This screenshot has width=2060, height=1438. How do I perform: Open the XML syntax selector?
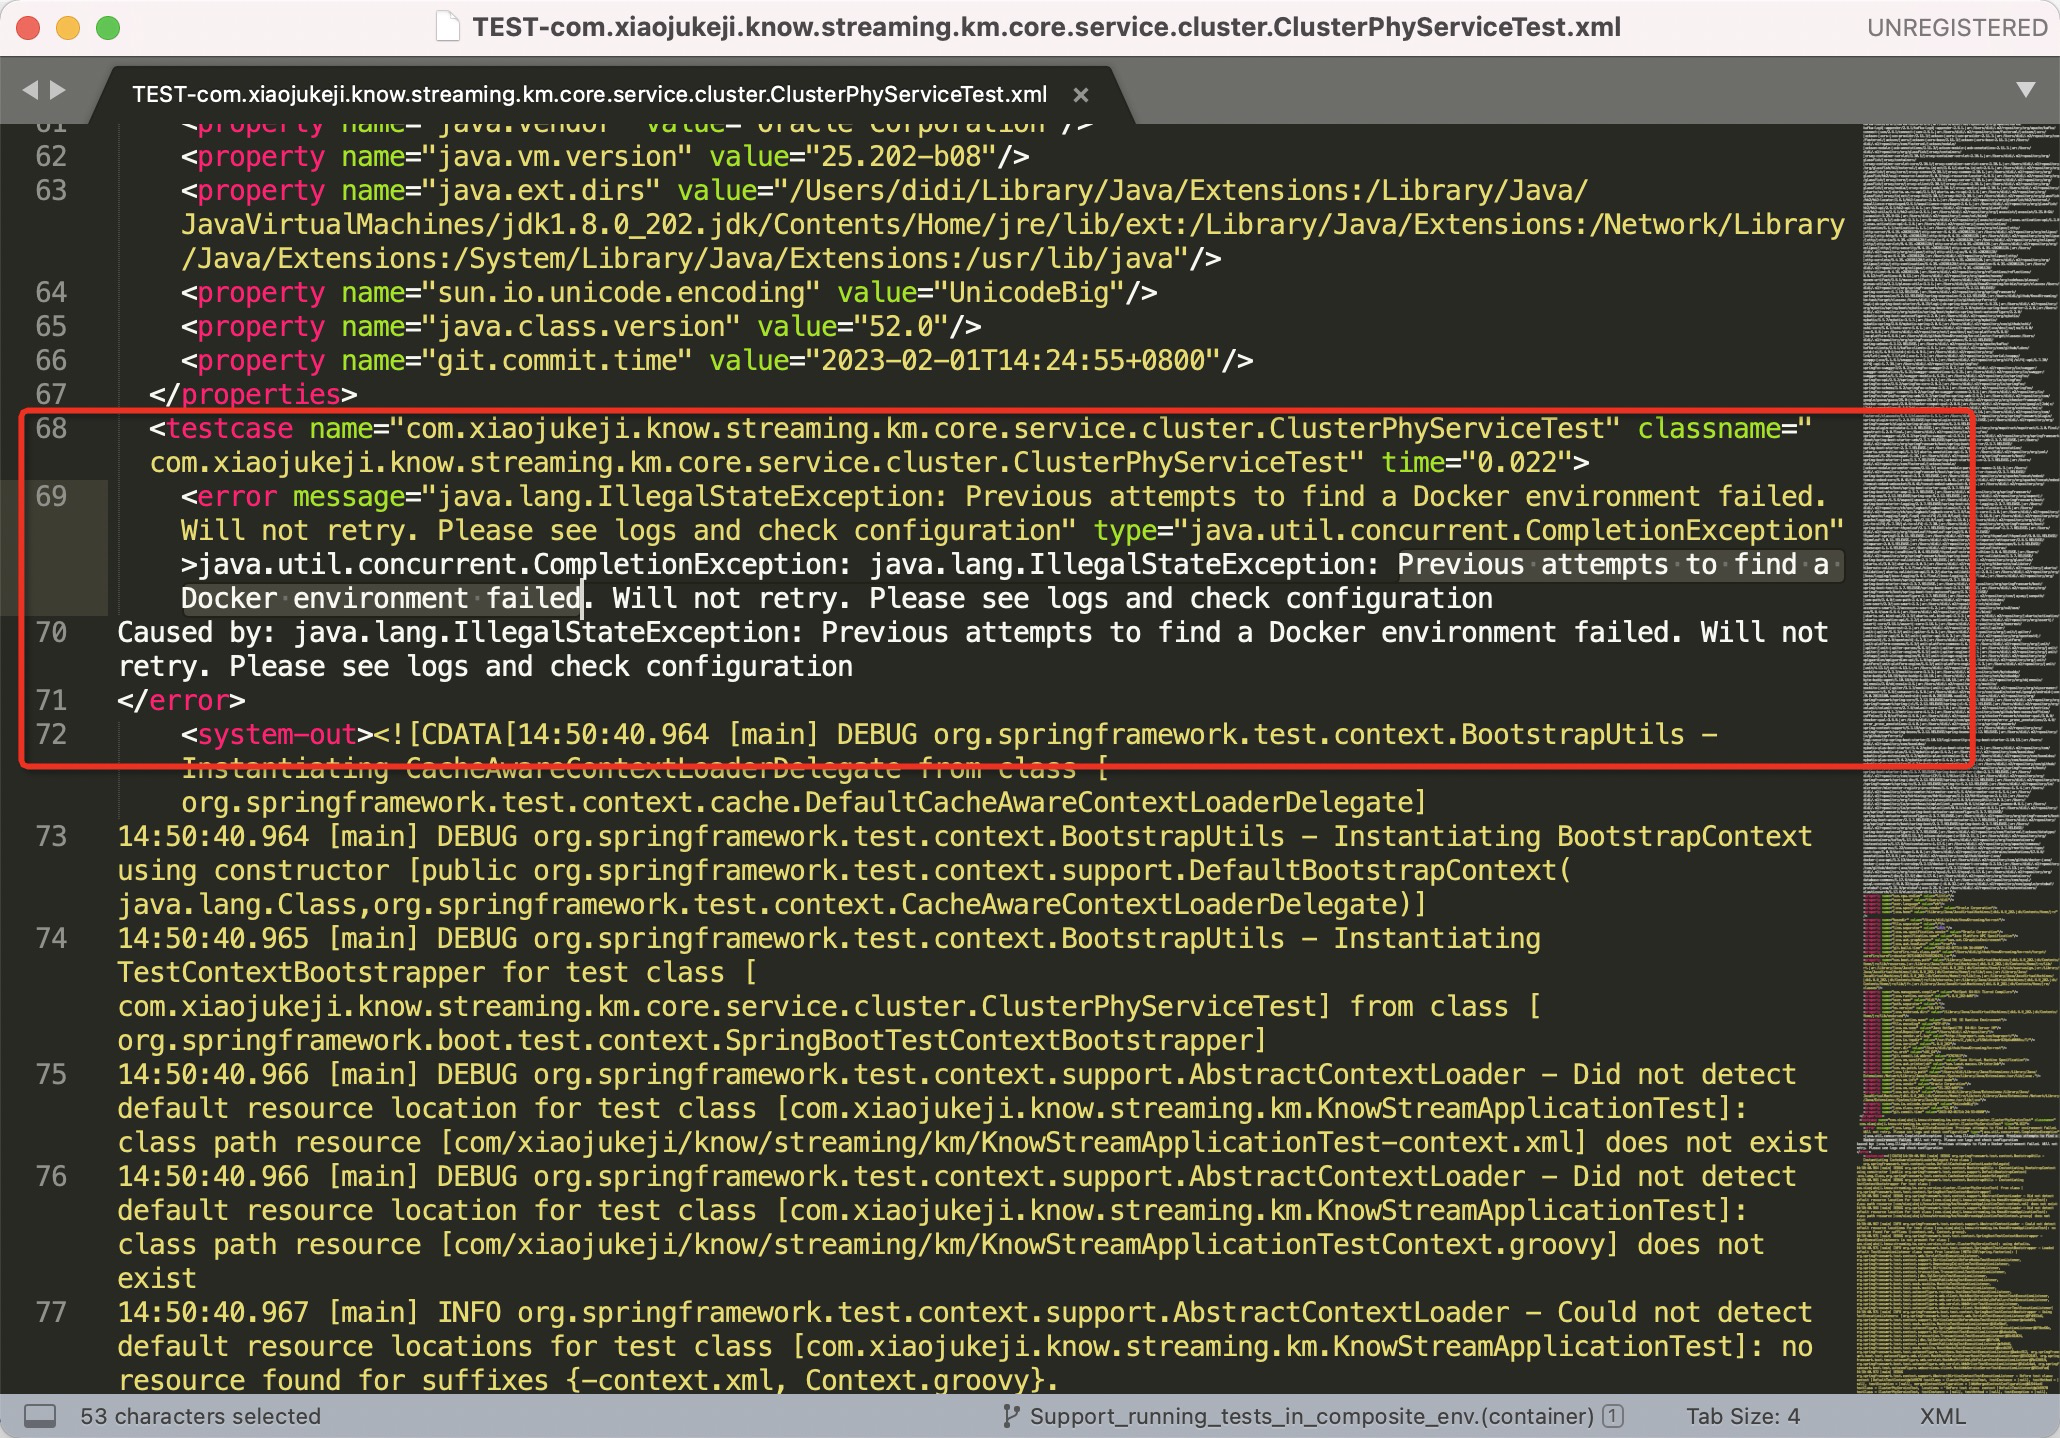point(1942,1416)
